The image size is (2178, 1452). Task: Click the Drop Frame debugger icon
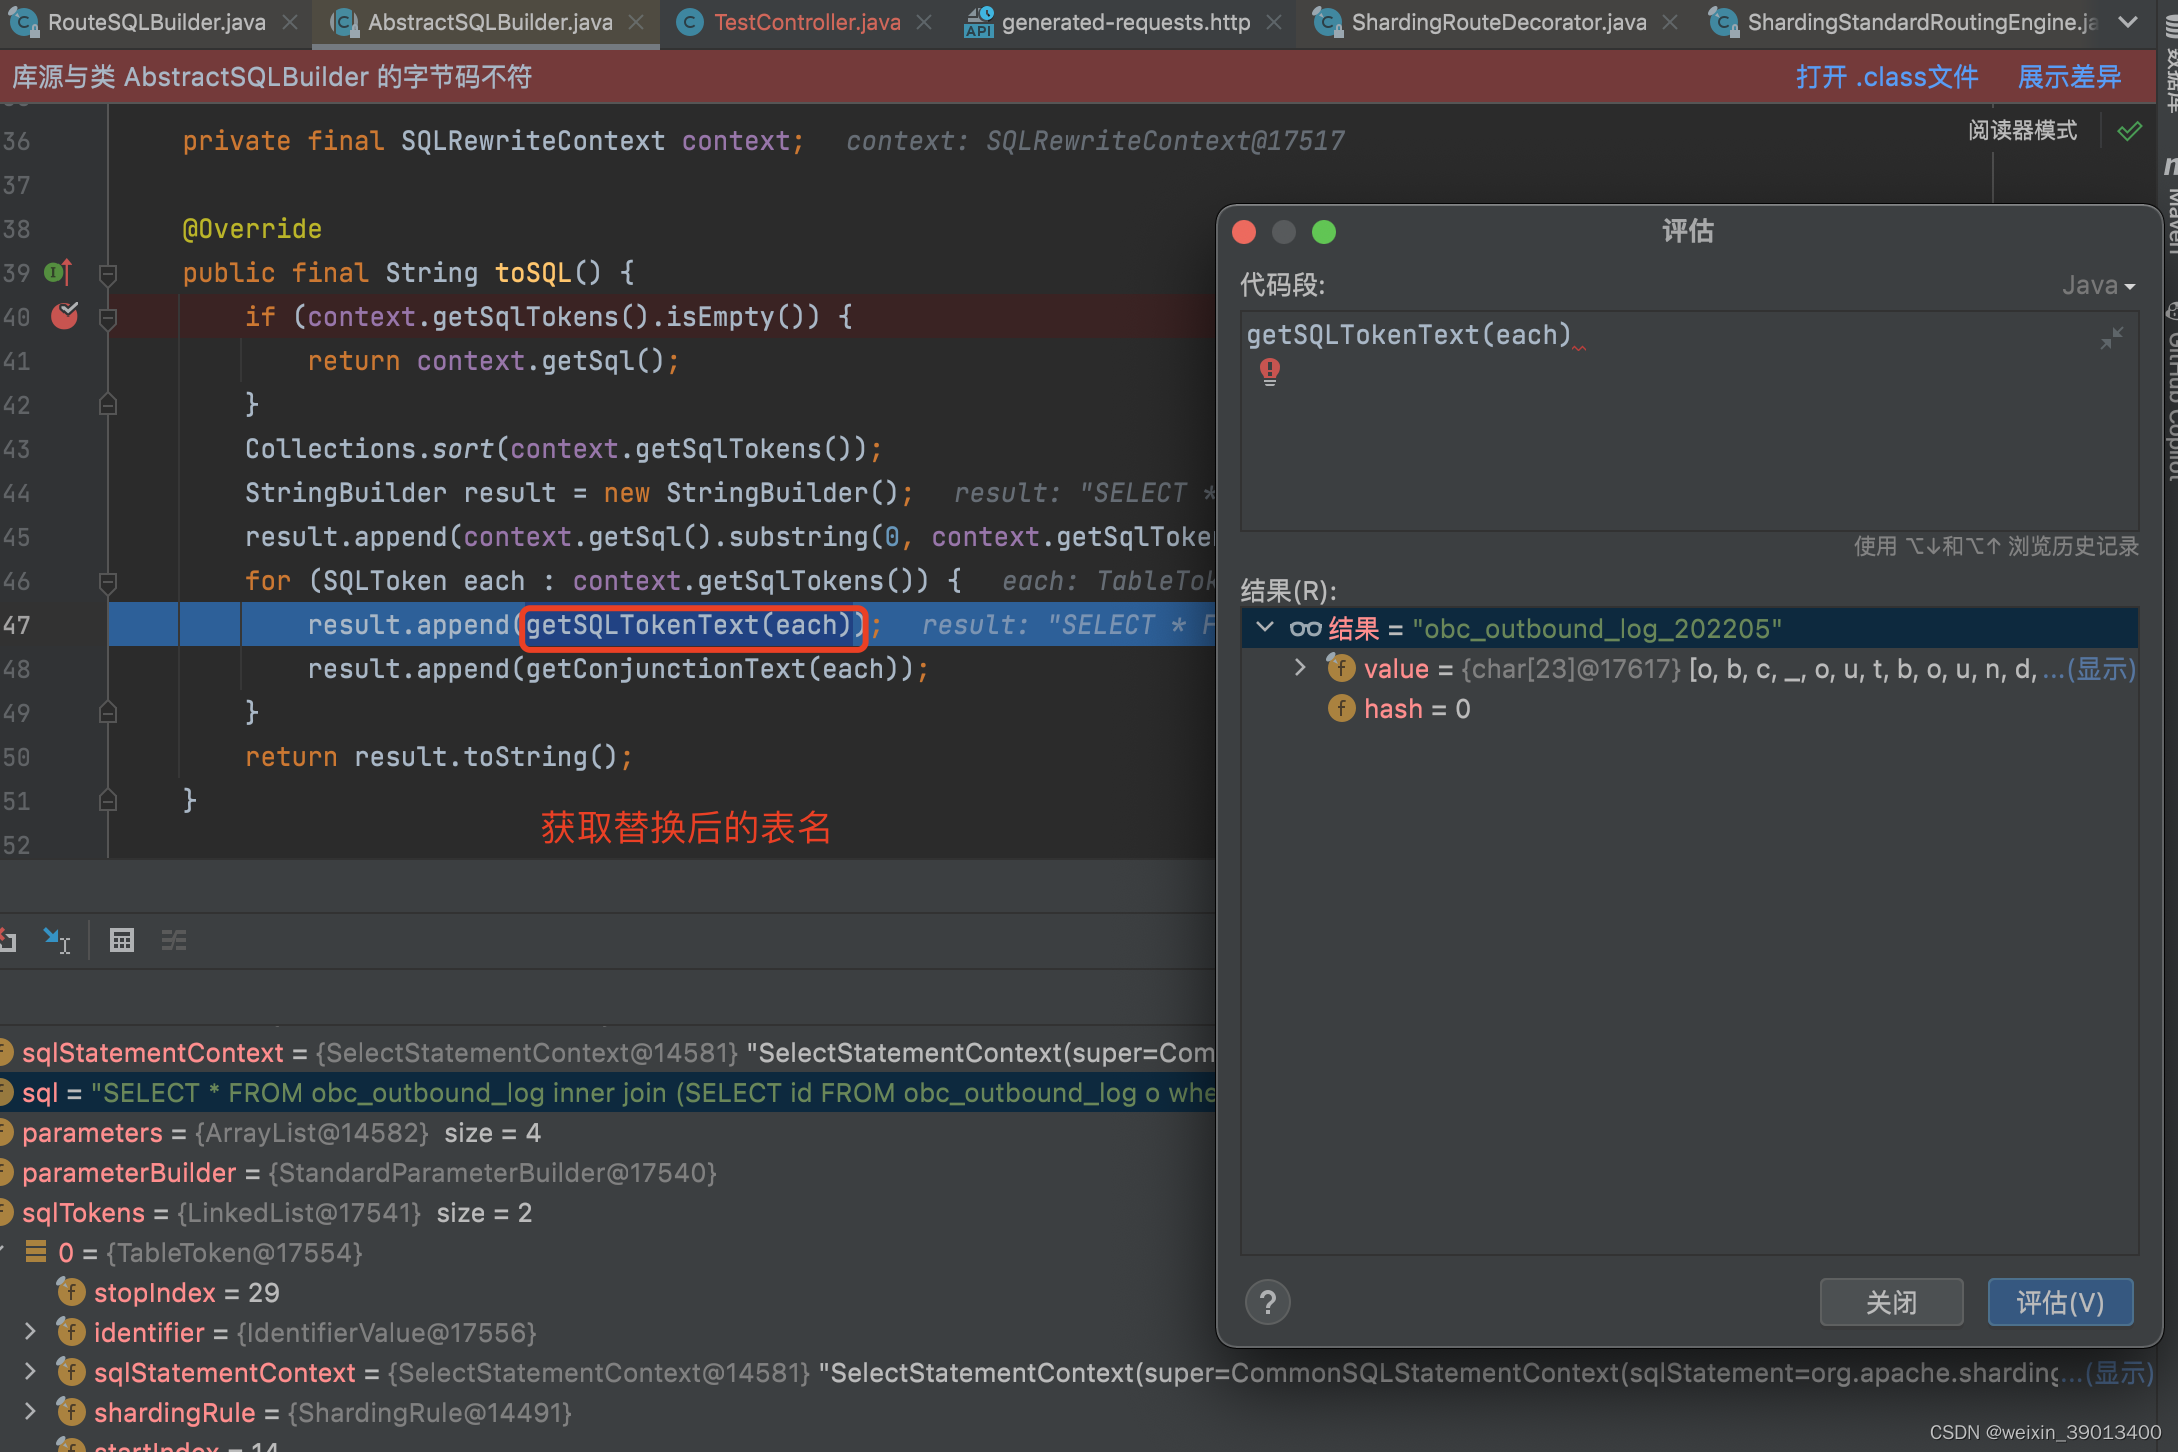click(x=8, y=940)
